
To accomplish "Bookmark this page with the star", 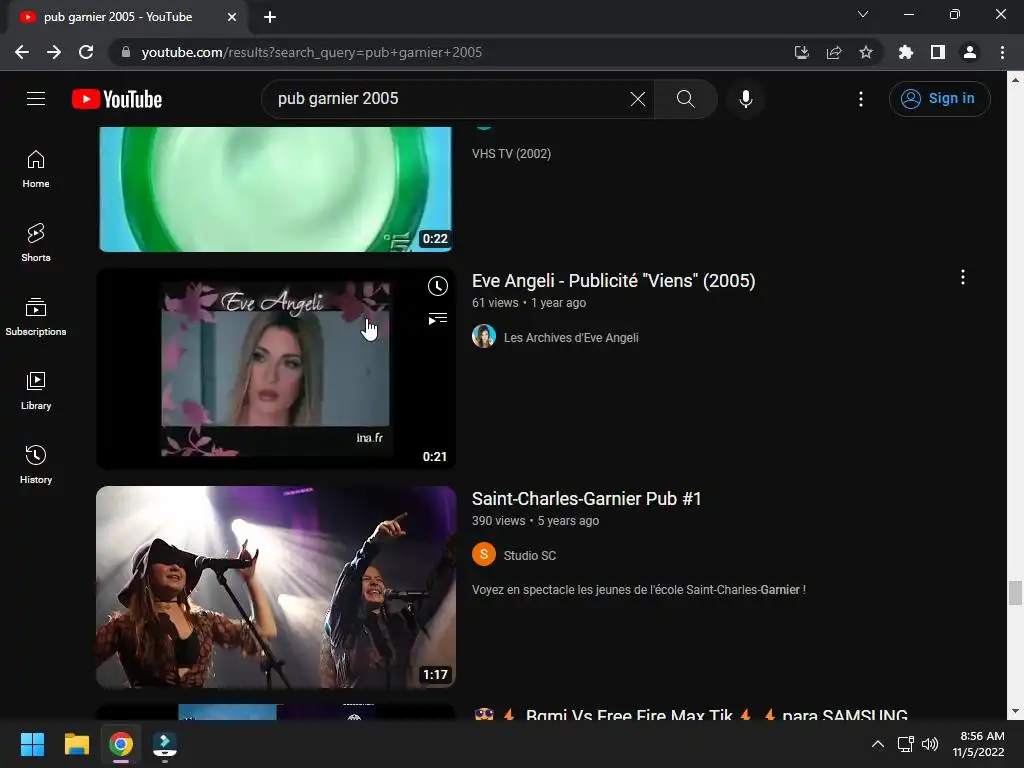I will coord(865,52).
